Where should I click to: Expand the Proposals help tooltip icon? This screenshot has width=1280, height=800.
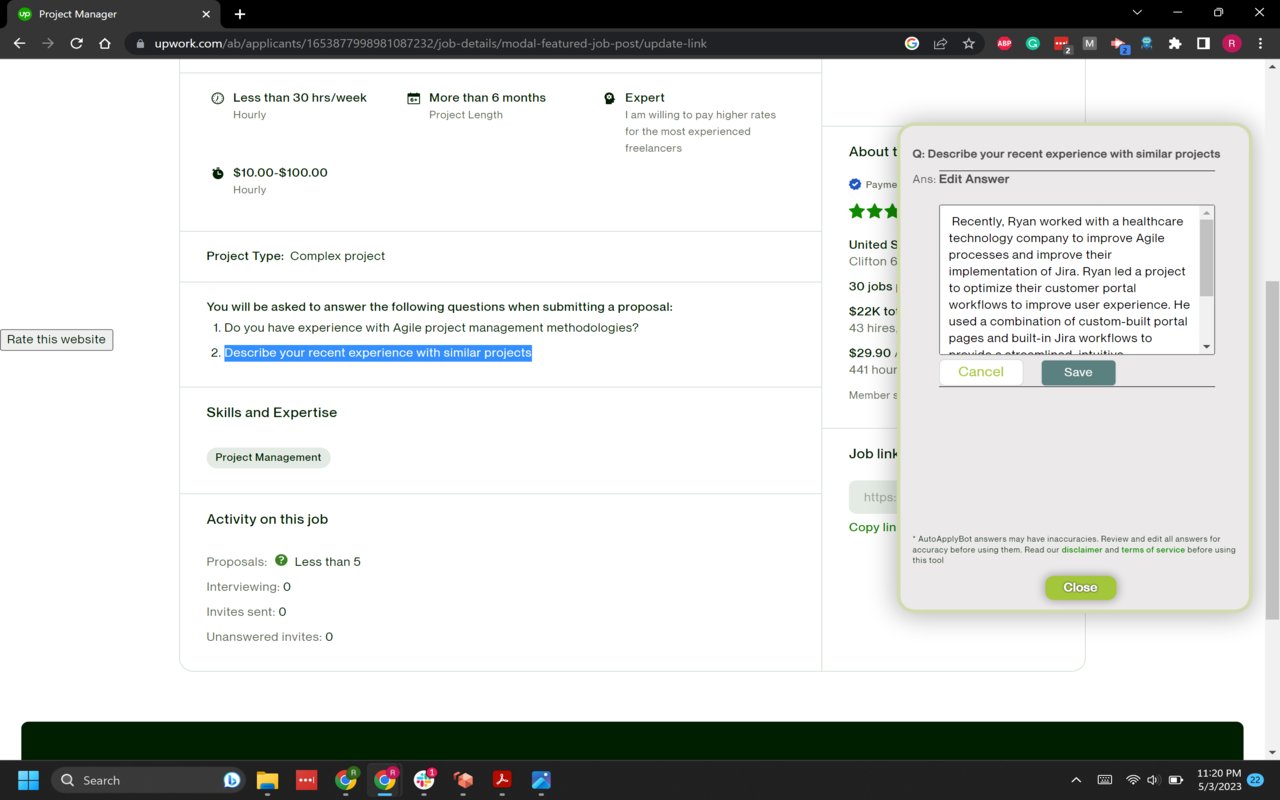[281, 561]
